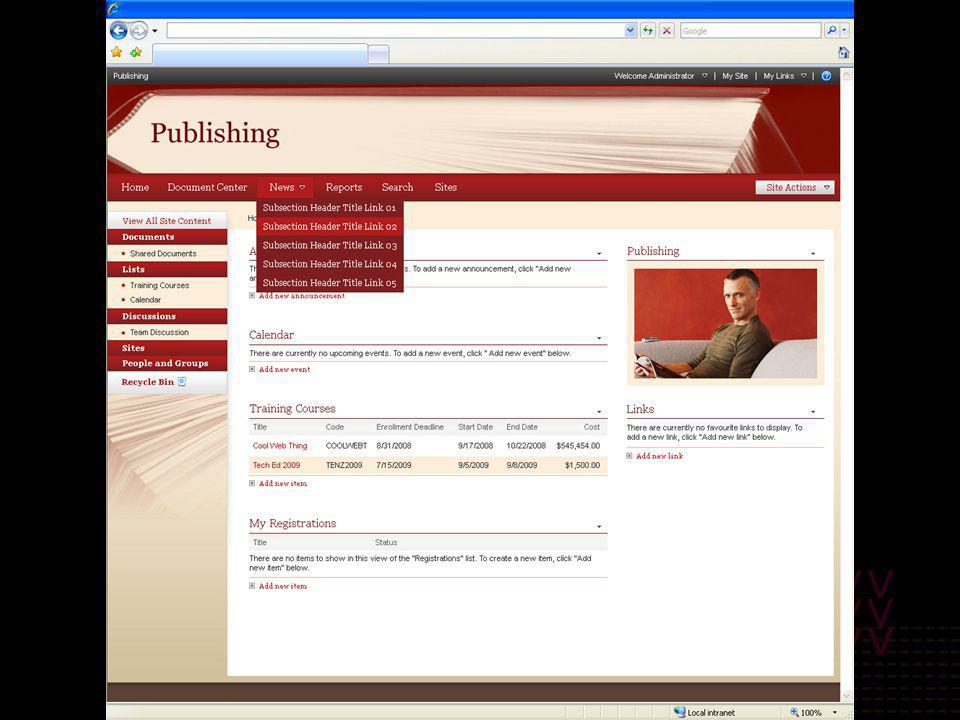Select Subsection Header Title Link 03
The width and height of the screenshot is (960, 720).
tap(329, 246)
